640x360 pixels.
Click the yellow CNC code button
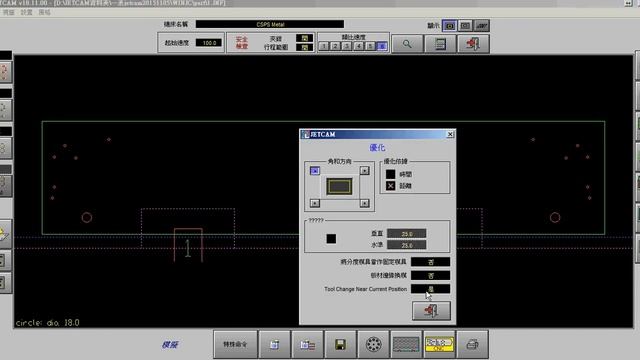click(x=439, y=344)
